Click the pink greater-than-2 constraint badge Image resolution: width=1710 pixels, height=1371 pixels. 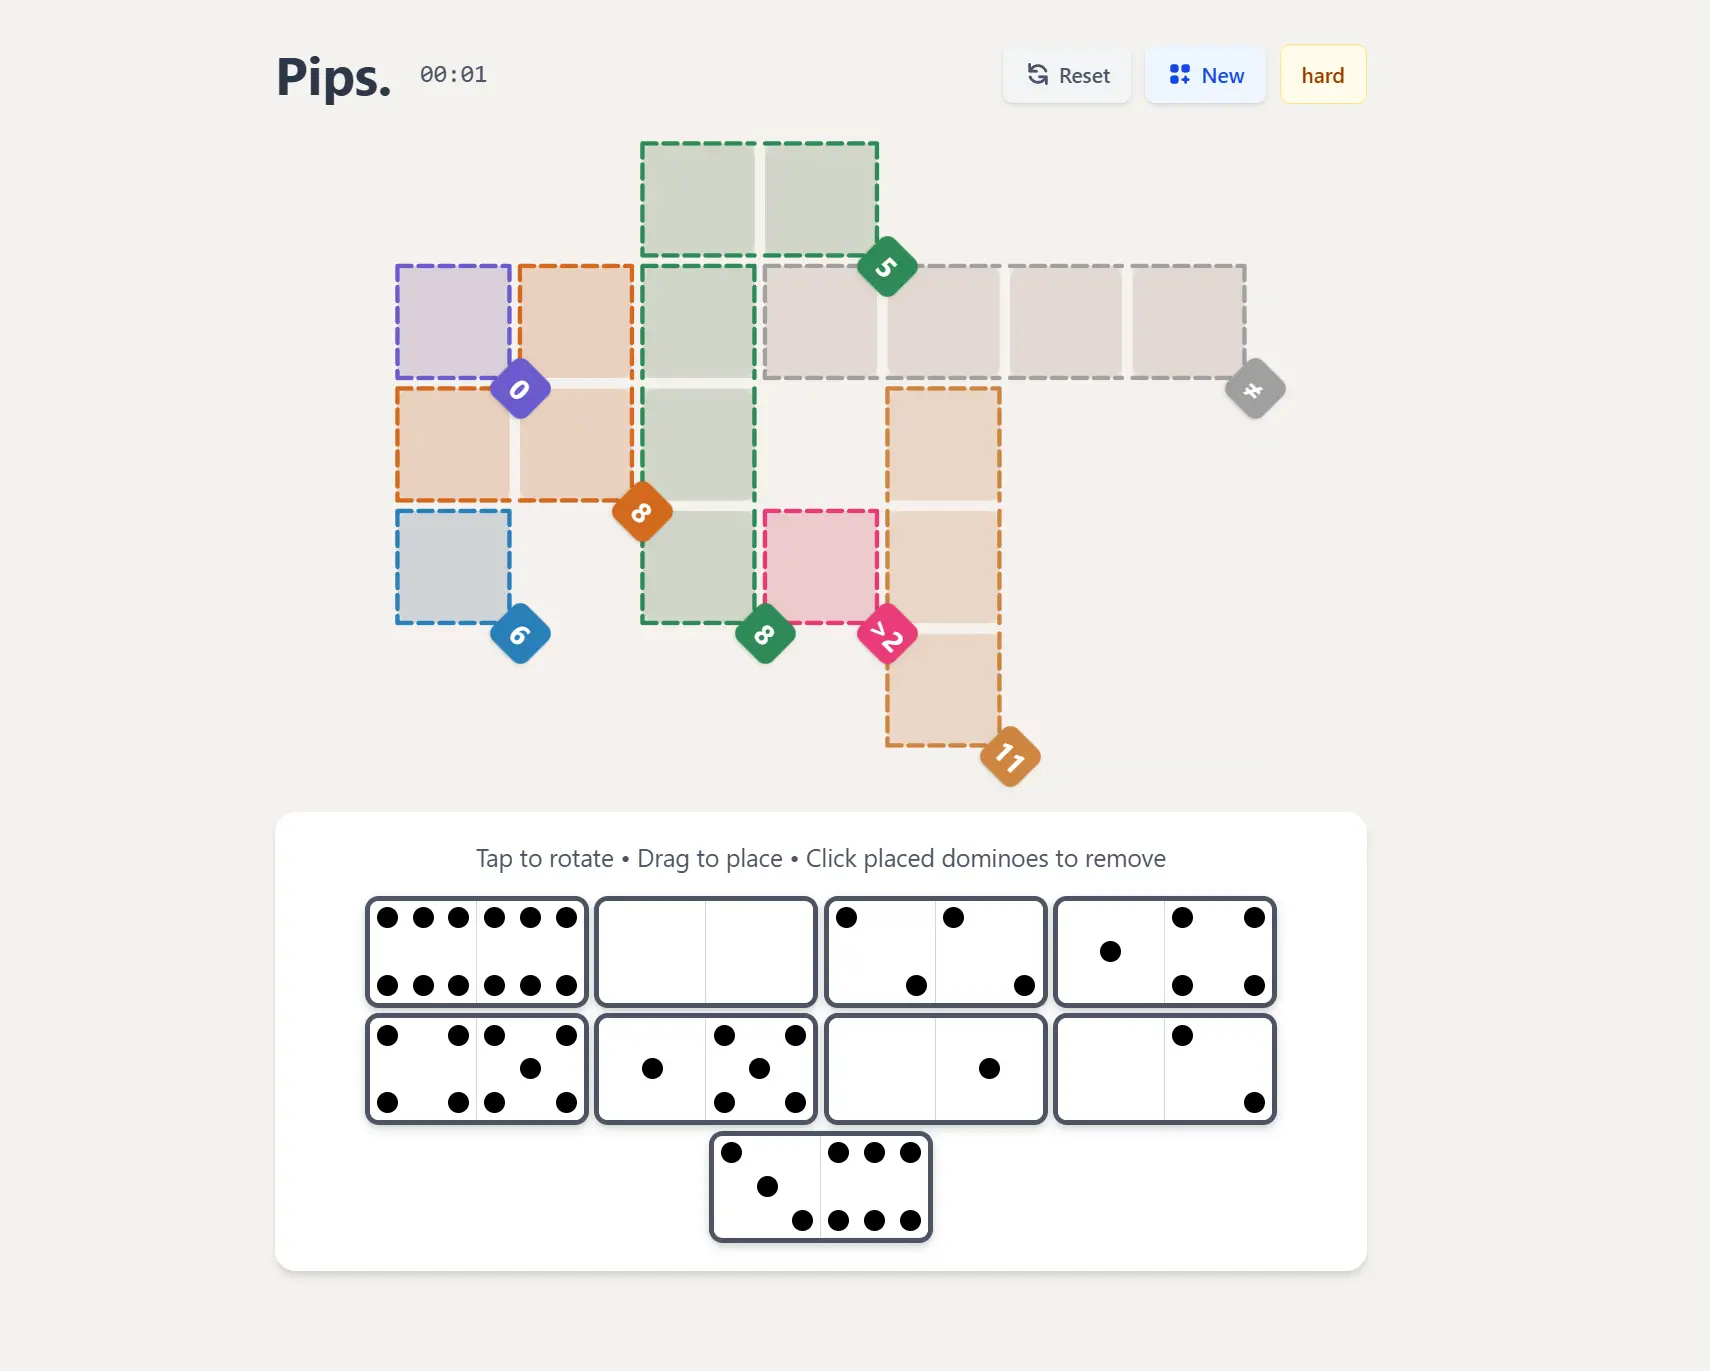(x=887, y=633)
